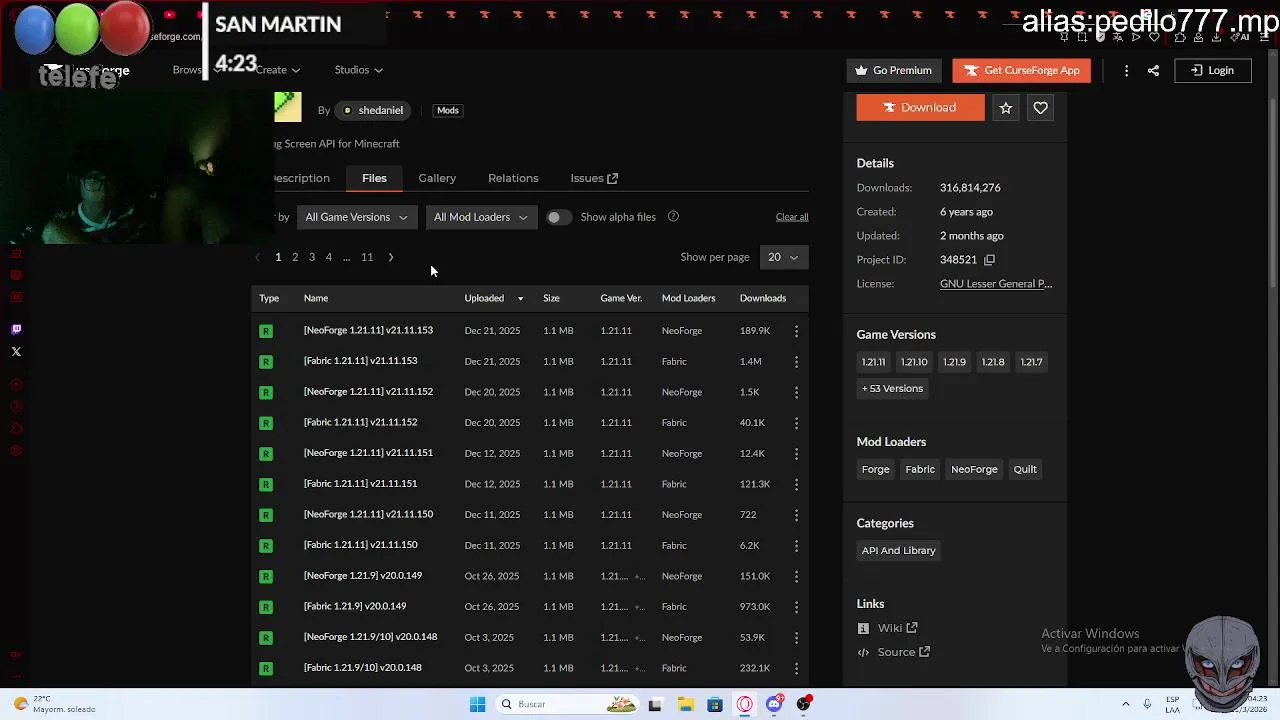Open options for [NeoForge 1.21.11] v21.11.153
The image size is (1280, 720).
pyautogui.click(x=796, y=331)
